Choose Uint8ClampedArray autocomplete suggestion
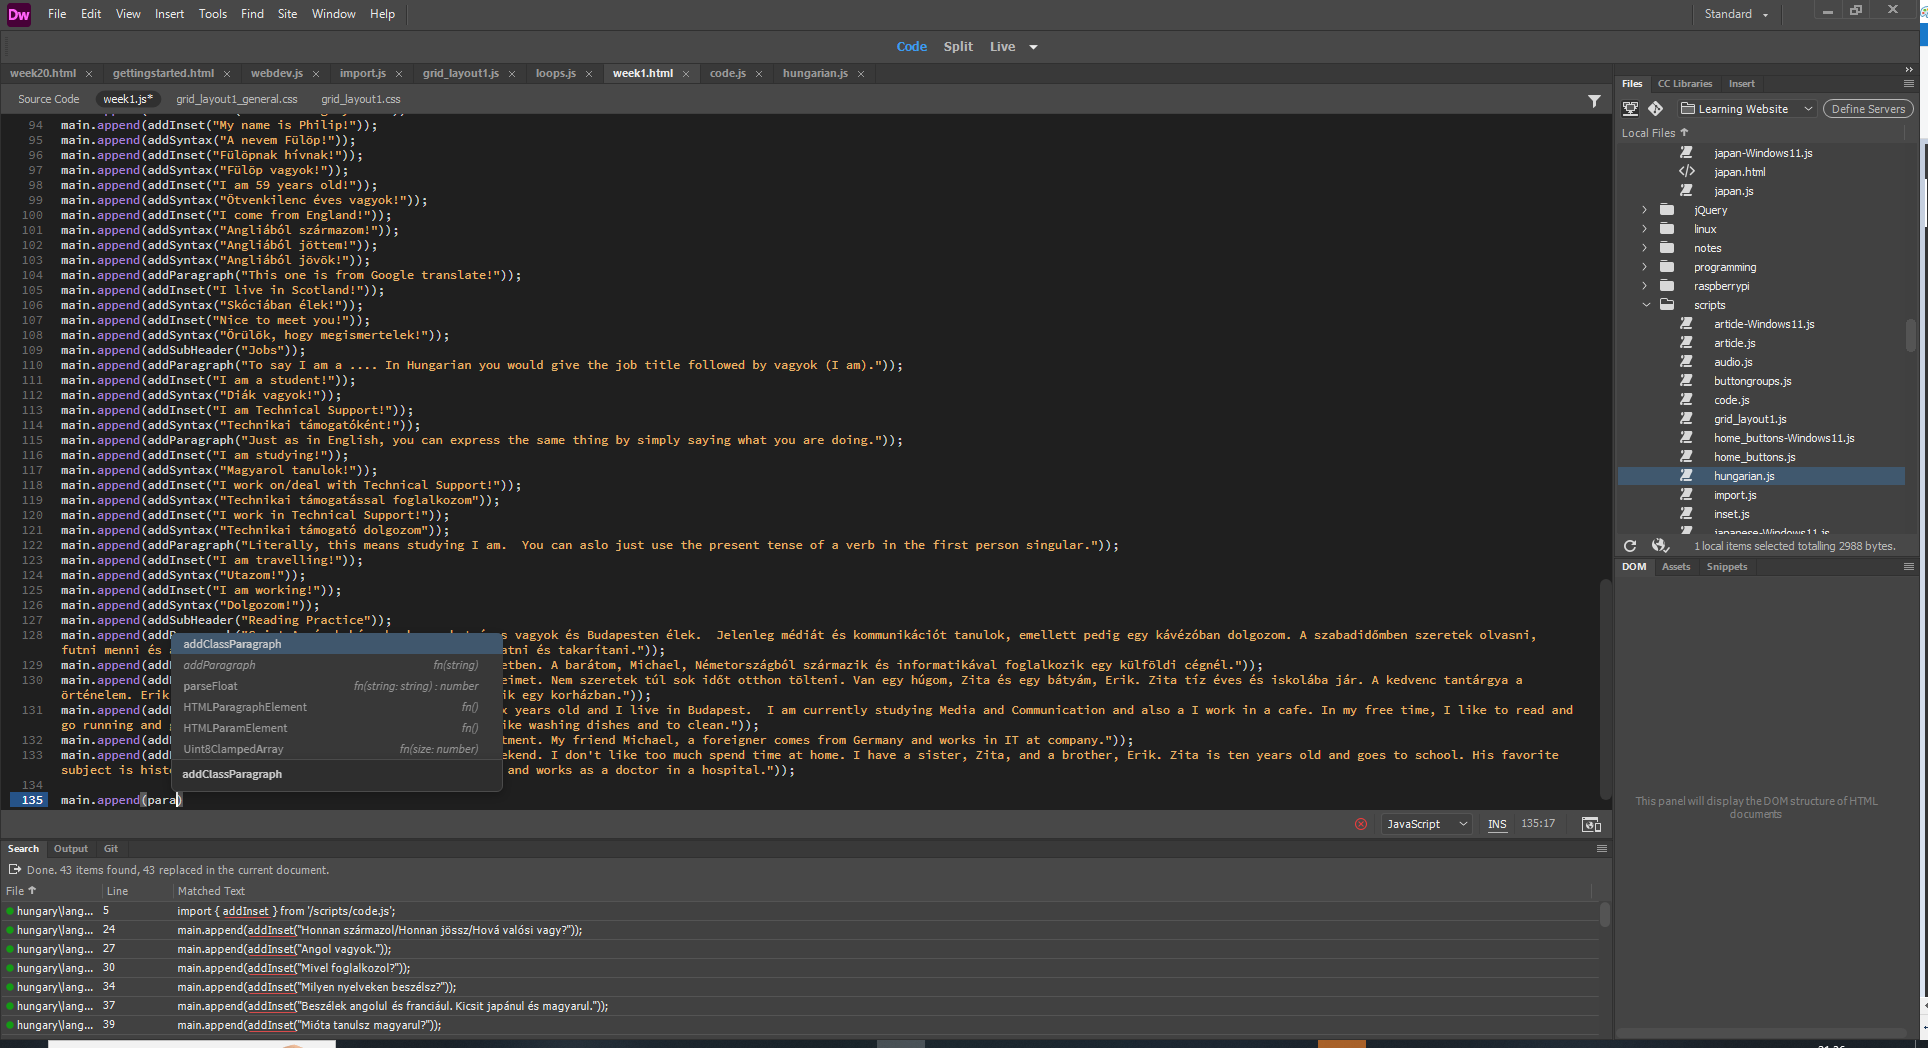1928x1048 pixels. coord(336,749)
